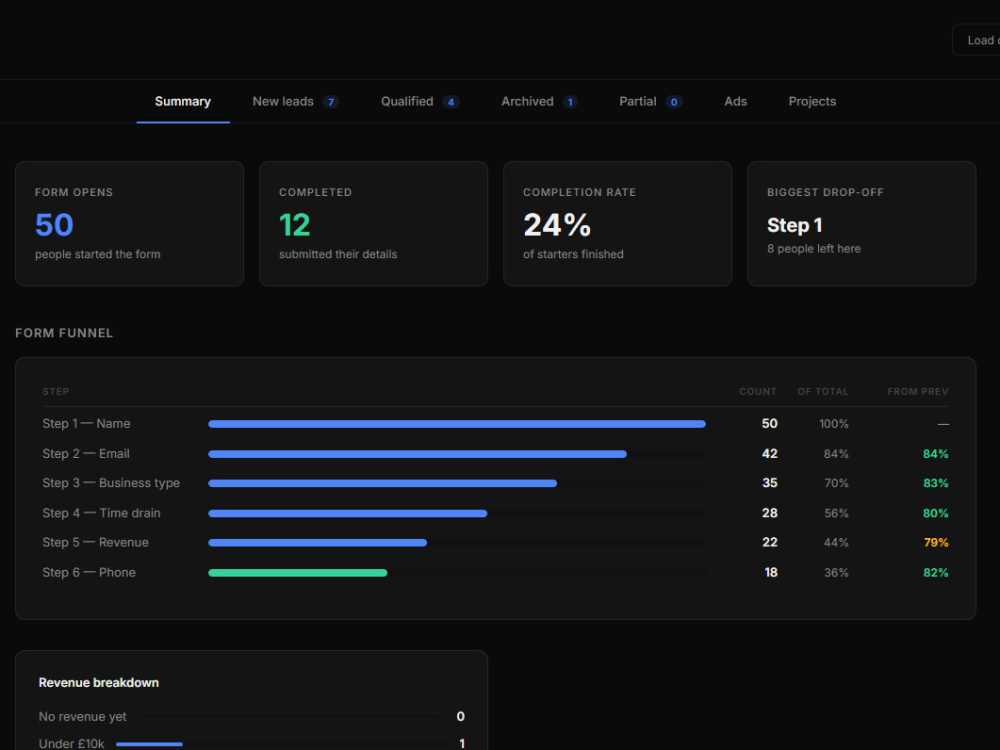Click the Step 3 — Business type bar
Viewport: 1000px width, 750px height.
pos(383,483)
